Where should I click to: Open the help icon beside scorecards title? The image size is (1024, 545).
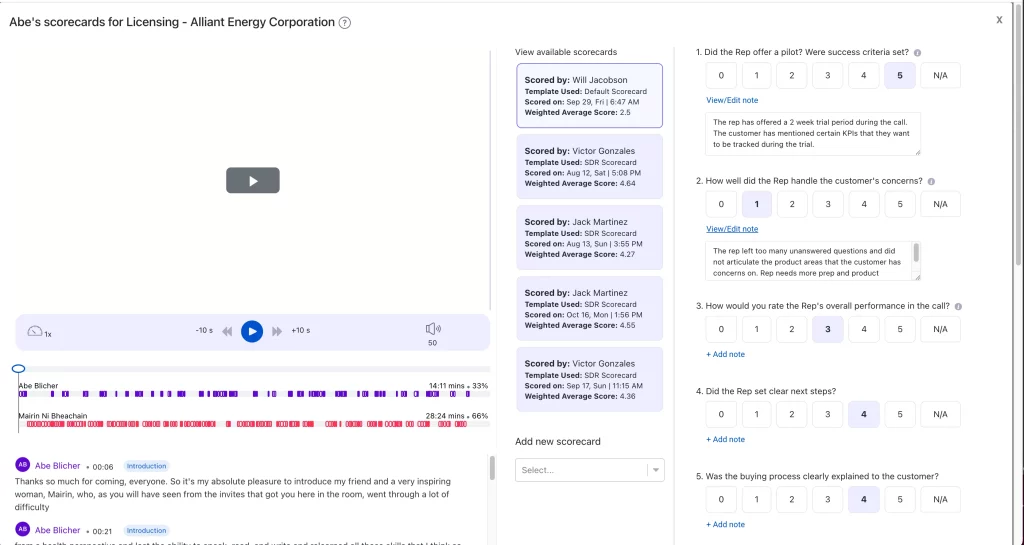345,23
